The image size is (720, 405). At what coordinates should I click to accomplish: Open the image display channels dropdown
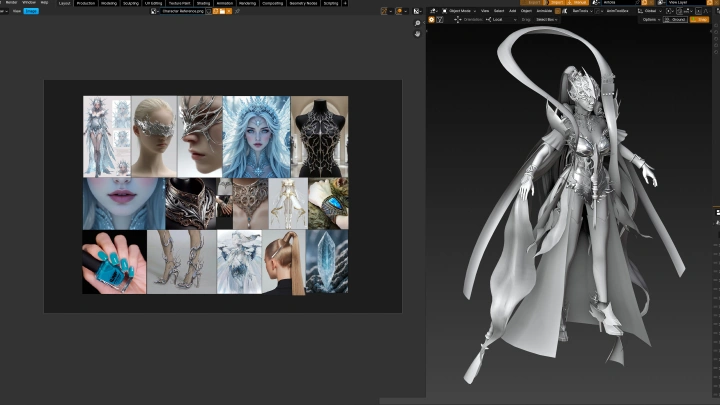(417, 11)
